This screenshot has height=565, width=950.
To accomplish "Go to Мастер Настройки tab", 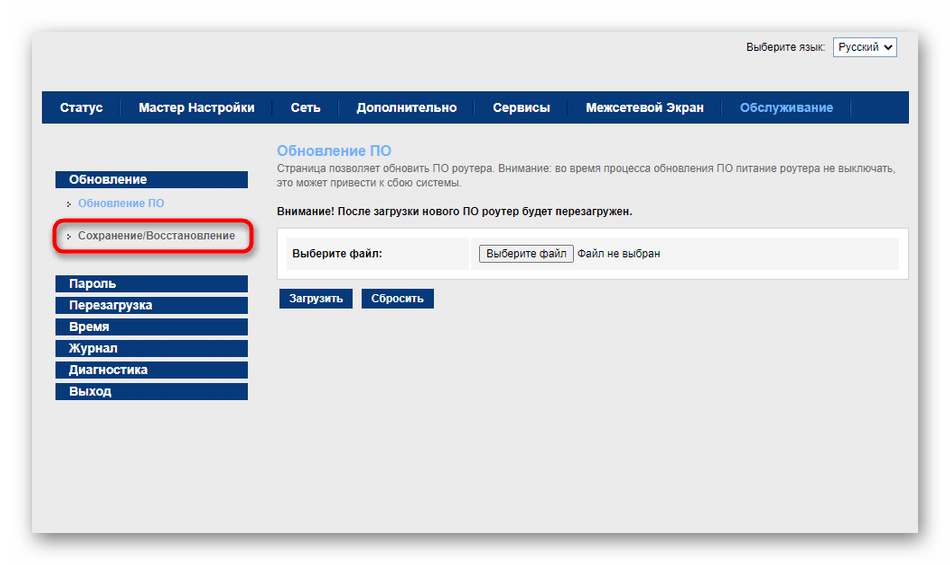I will (196, 108).
